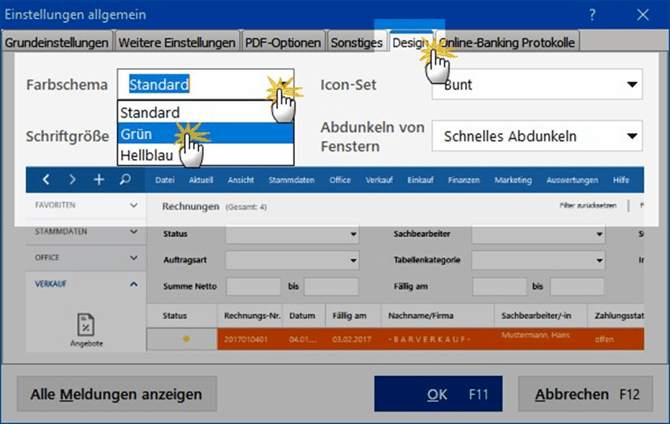Click Alle Meldungen anzeigen button
The width and height of the screenshot is (670, 424).
pos(116,394)
